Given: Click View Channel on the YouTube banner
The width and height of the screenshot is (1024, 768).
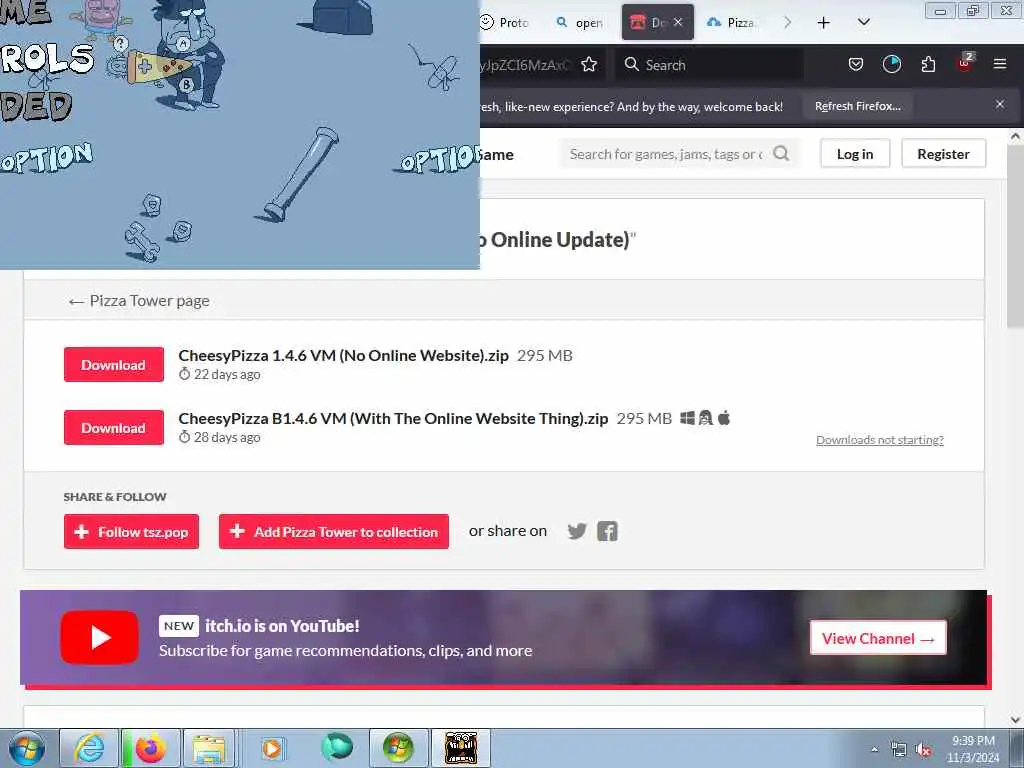Looking at the screenshot, I should pyautogui.click(x=878, y=638).
